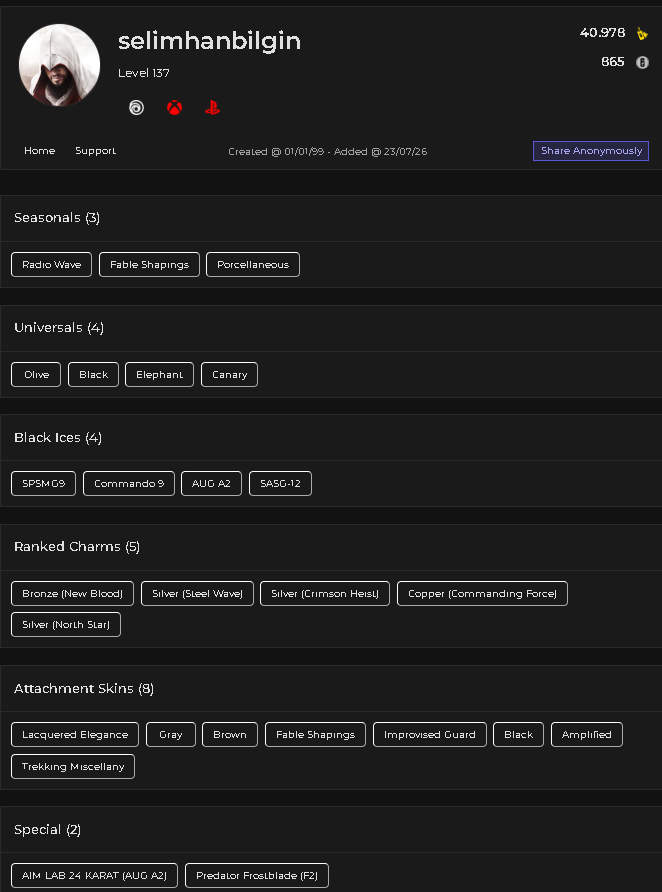Select the Porcellaneous seasonal tag
The height and width of the screenshot is (892, 662).
(x=253, y=265)
